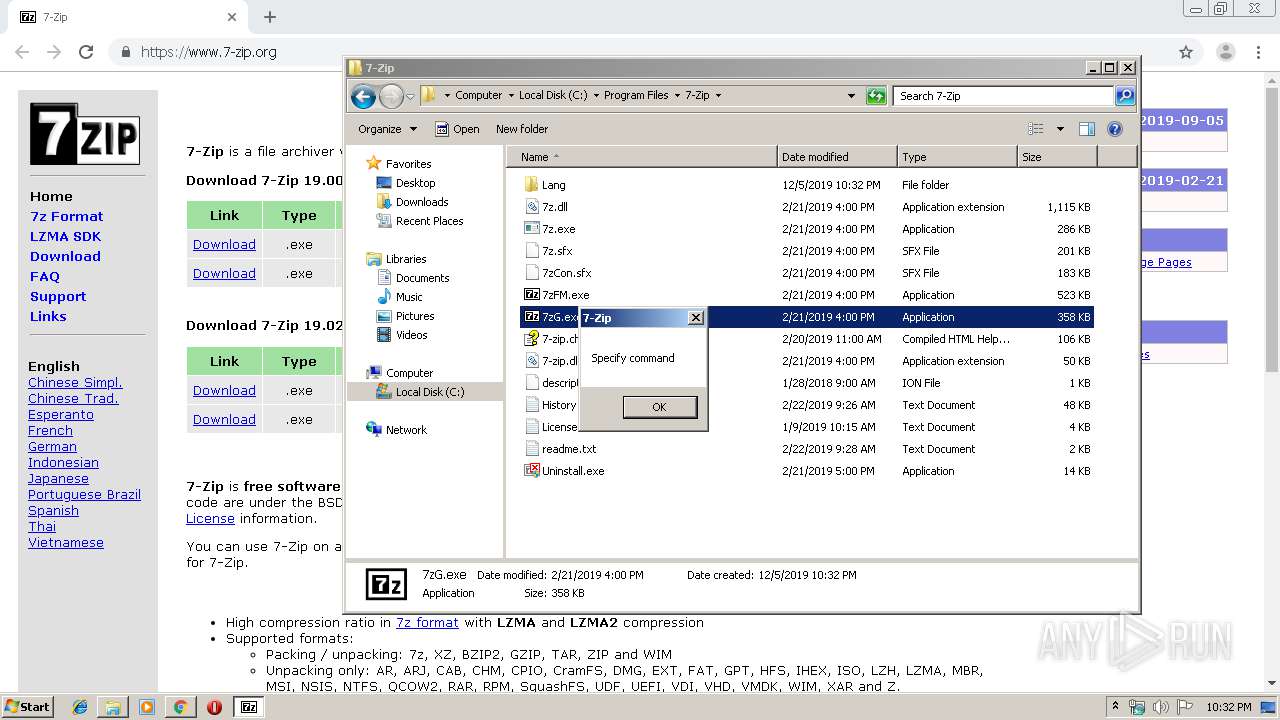The height and width of the screenshot is (720, 1280).
Task: Open the view options dropdown arrow
Action: [1060, 129]
